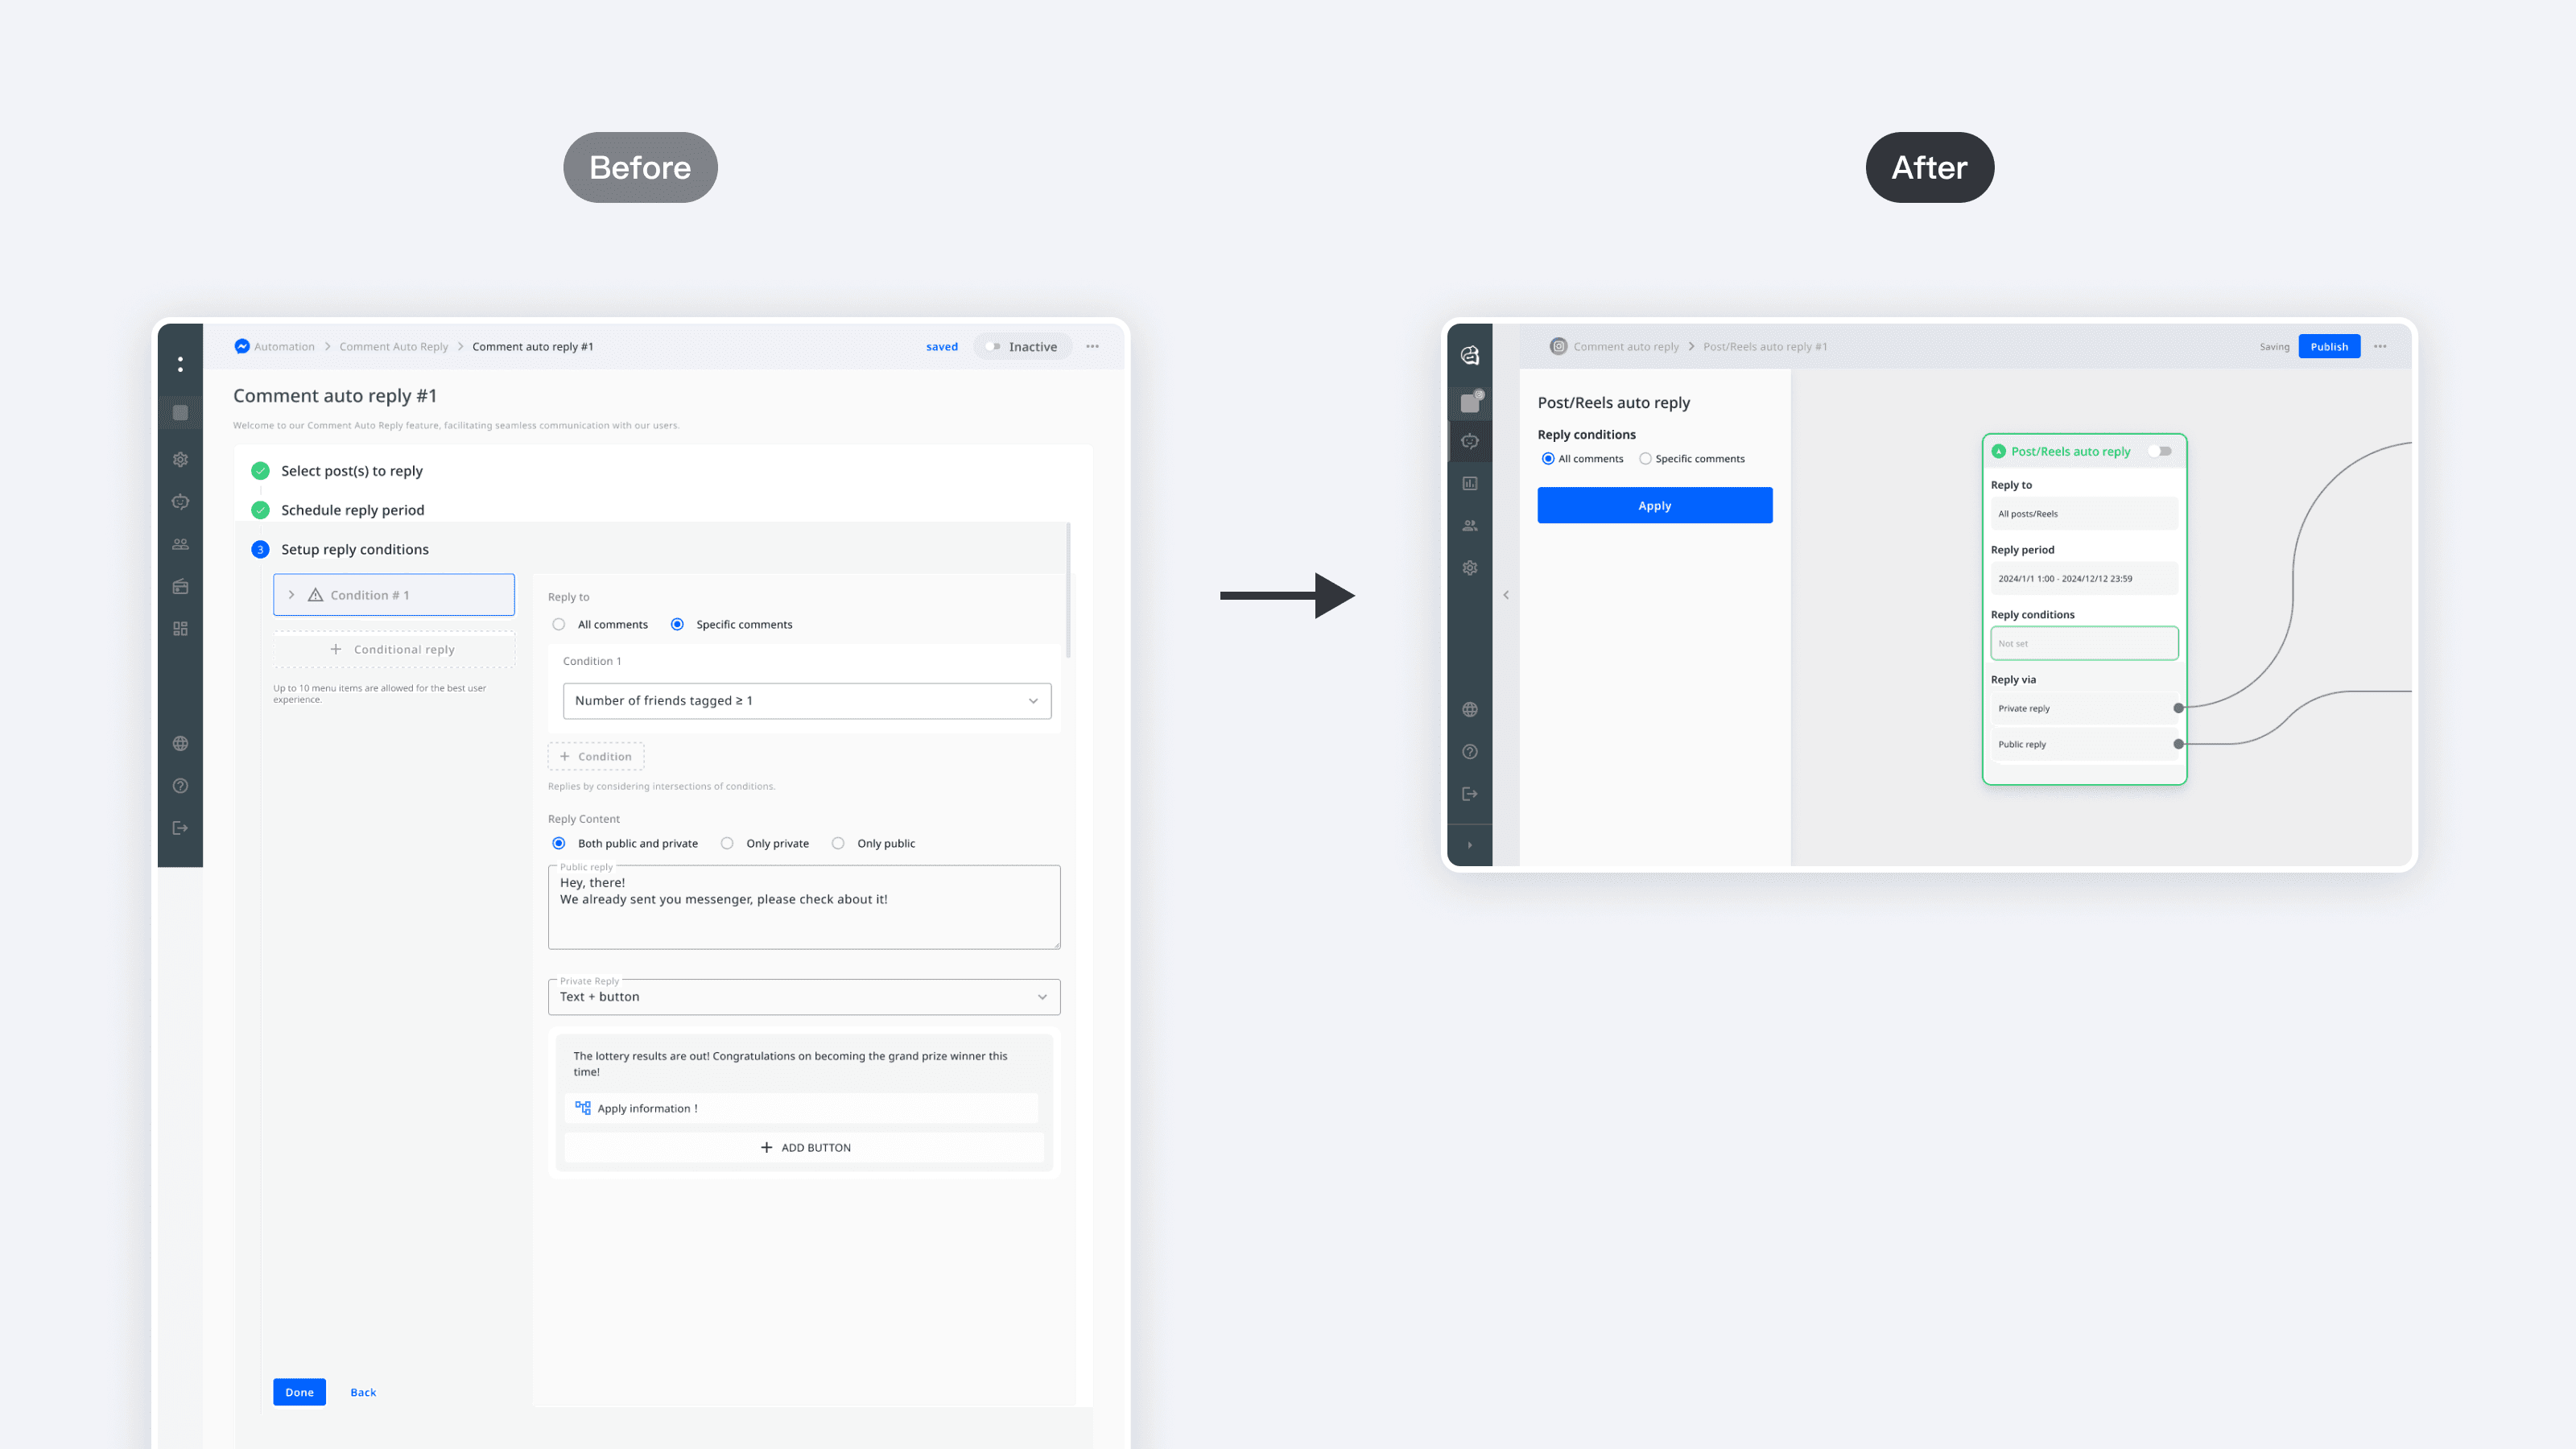Go to Comment Auto Reply breadcrumb

click(x=394, y=347)
